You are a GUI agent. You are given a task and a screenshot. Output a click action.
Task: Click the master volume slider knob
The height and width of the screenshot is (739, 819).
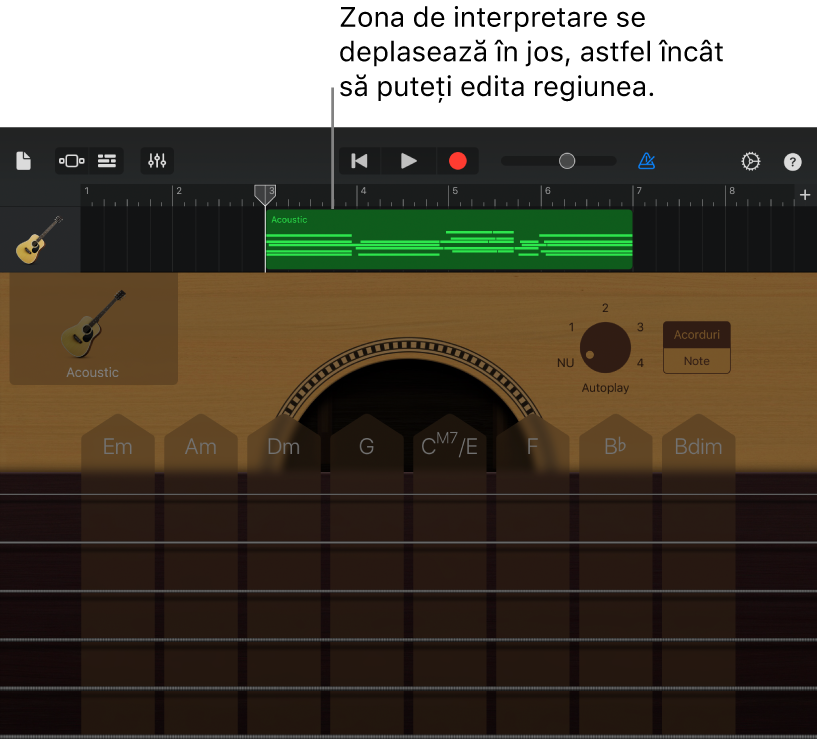click(567, 161)
